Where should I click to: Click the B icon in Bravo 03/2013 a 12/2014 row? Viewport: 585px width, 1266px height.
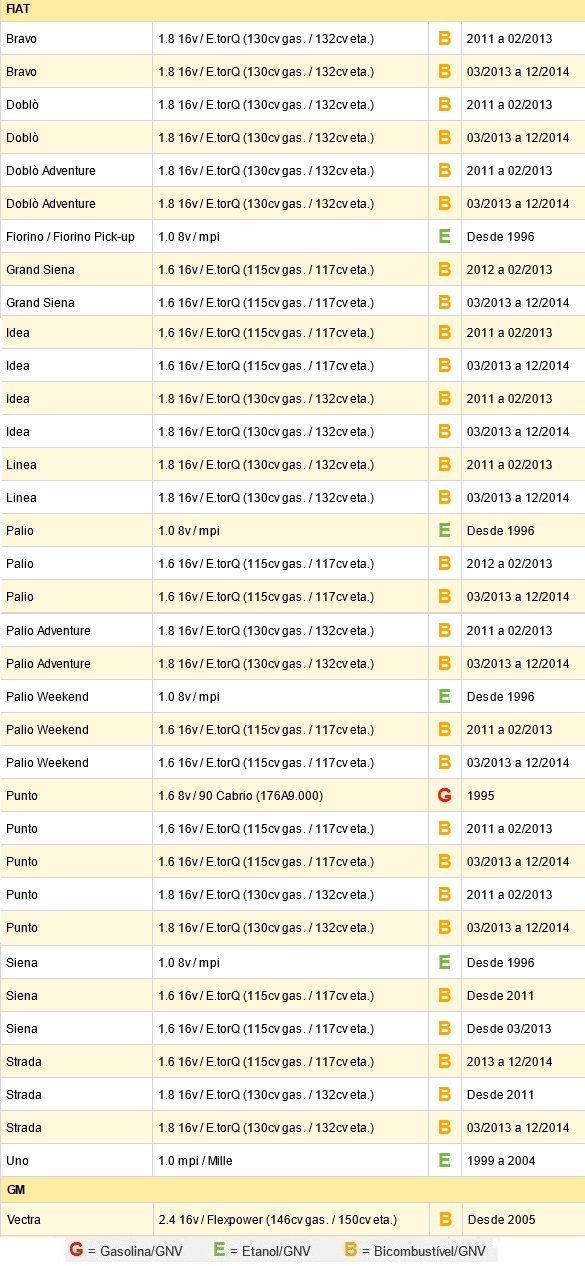[x=444, y=72]
